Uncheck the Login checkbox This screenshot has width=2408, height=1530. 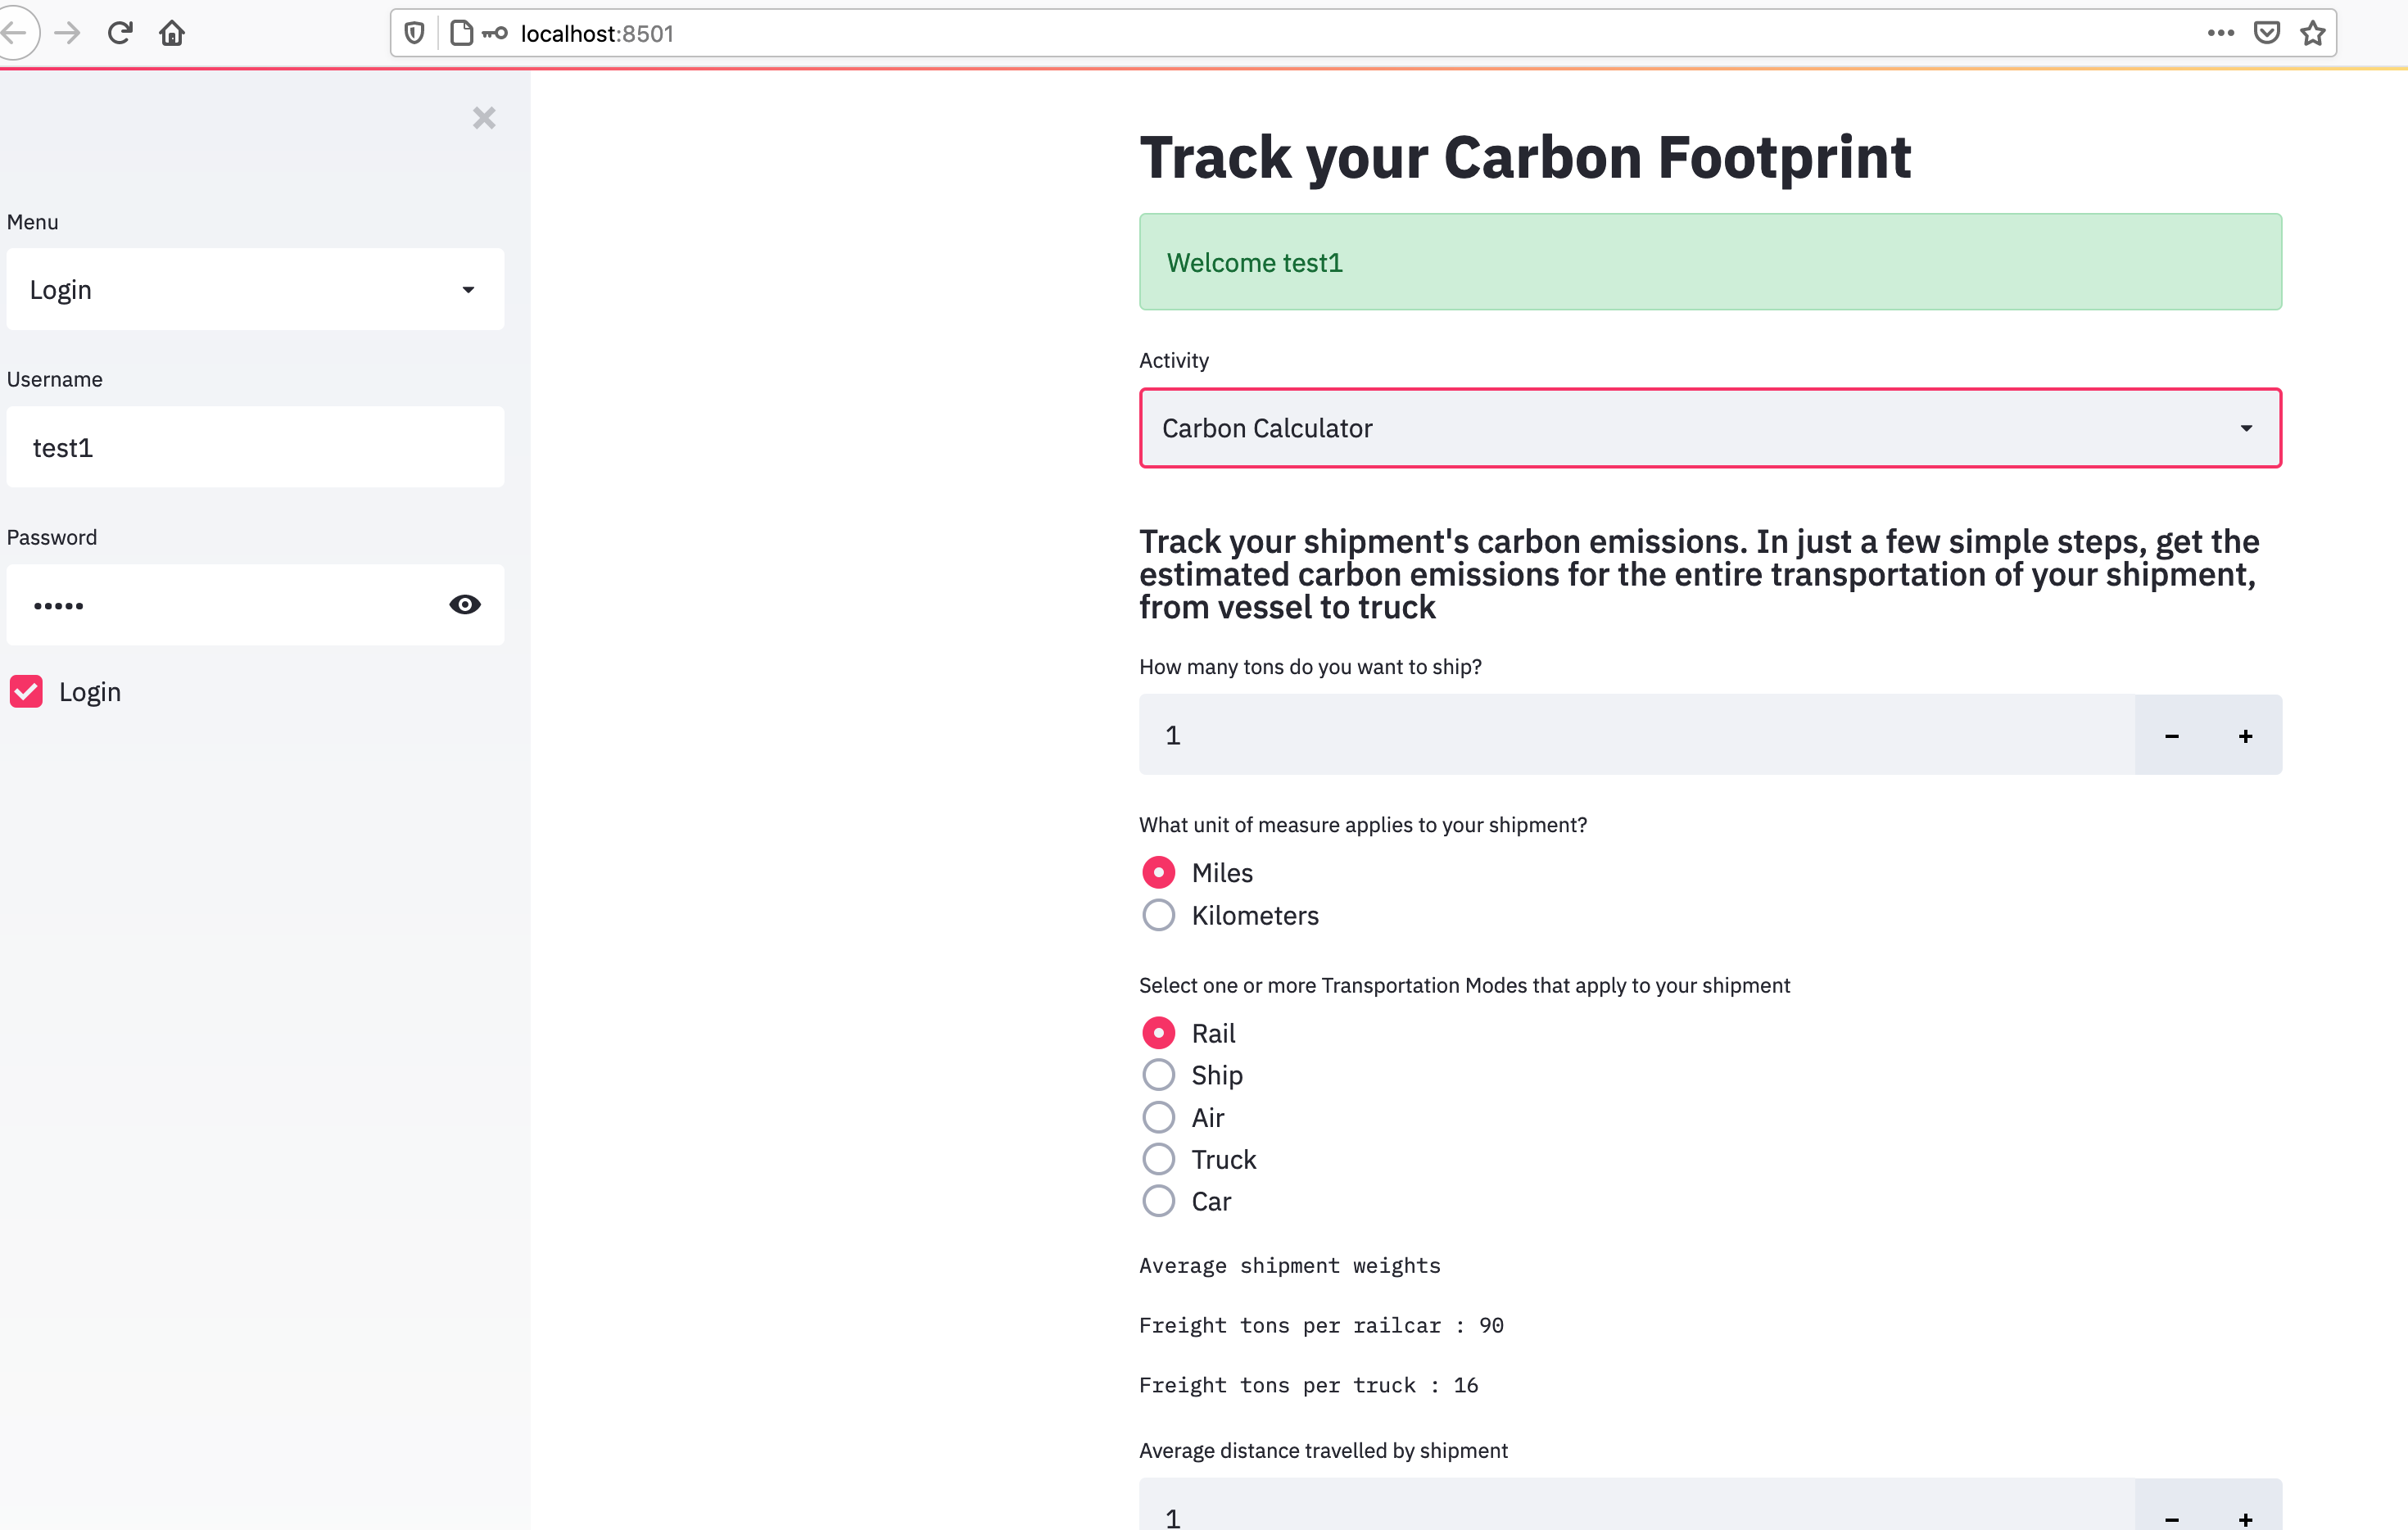click(x=26, y=692)
